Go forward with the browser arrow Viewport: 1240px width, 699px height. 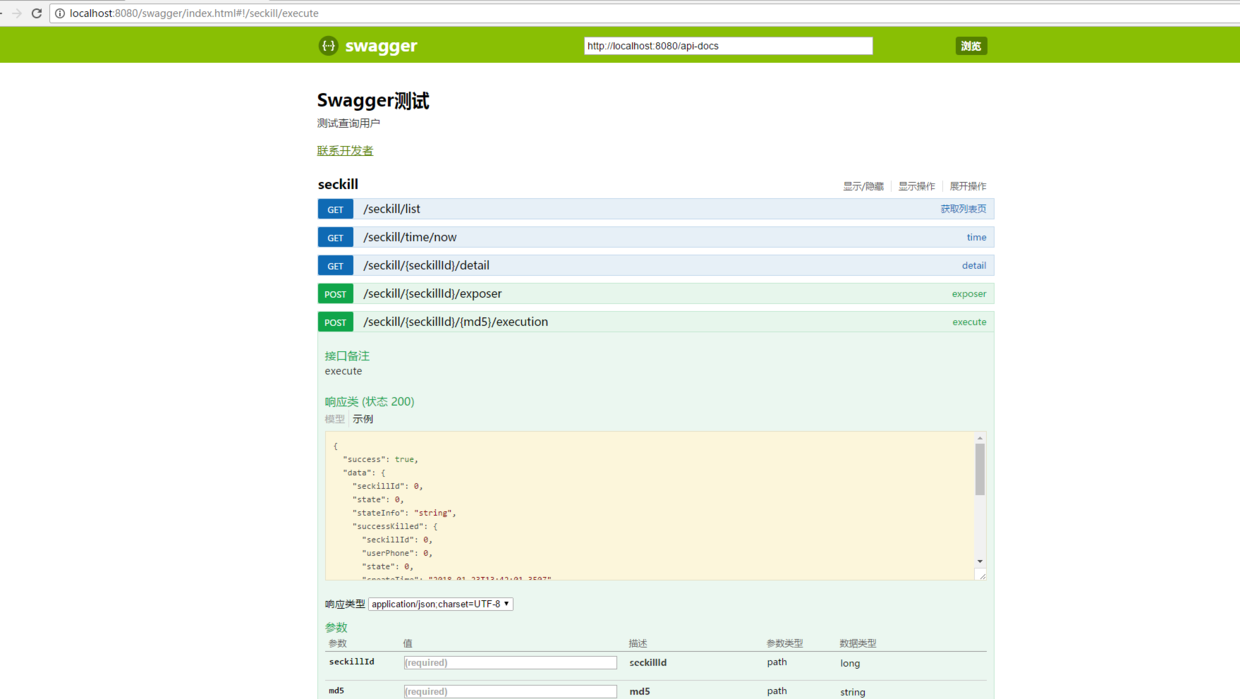16,13
